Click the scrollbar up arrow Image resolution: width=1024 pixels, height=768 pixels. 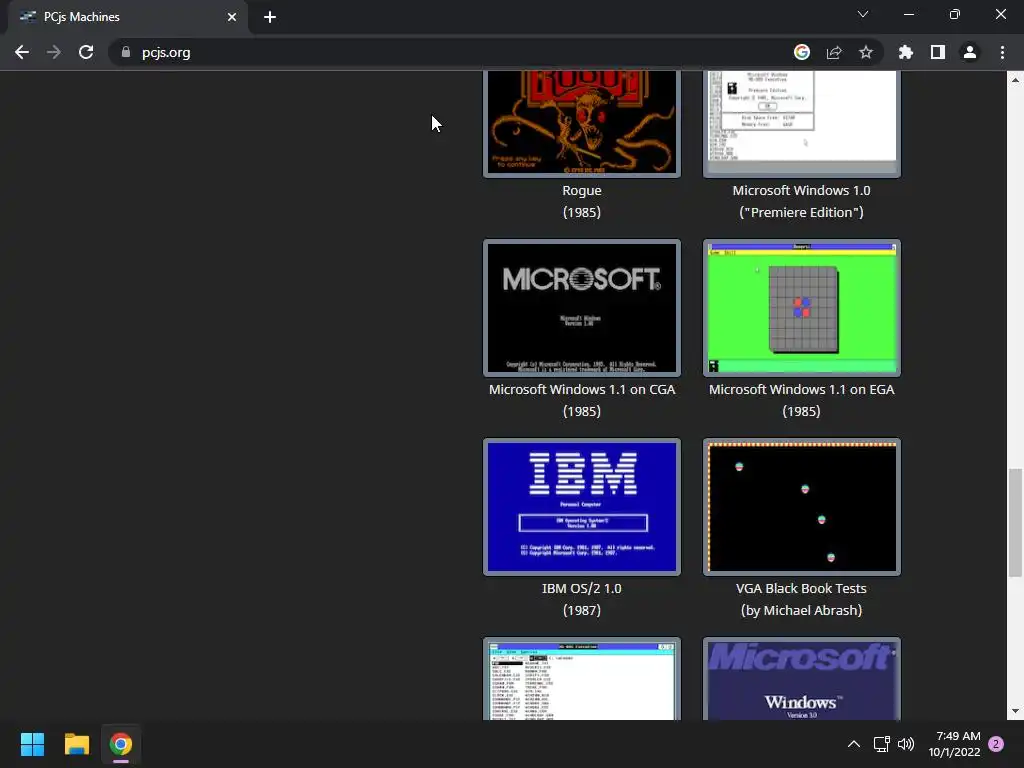1015,80
